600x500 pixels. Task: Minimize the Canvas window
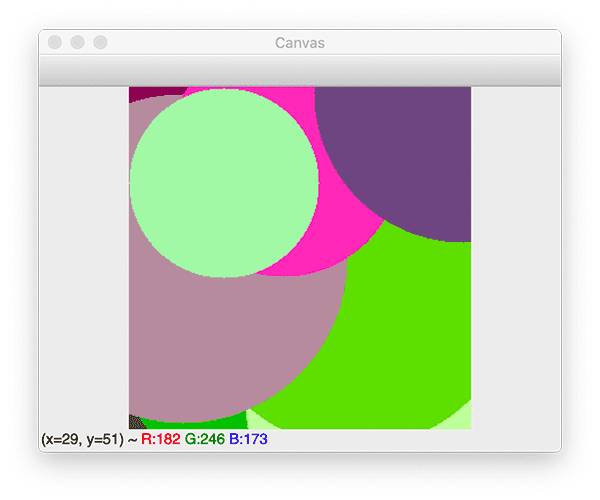pyautogui.click(x=78, y=42)
